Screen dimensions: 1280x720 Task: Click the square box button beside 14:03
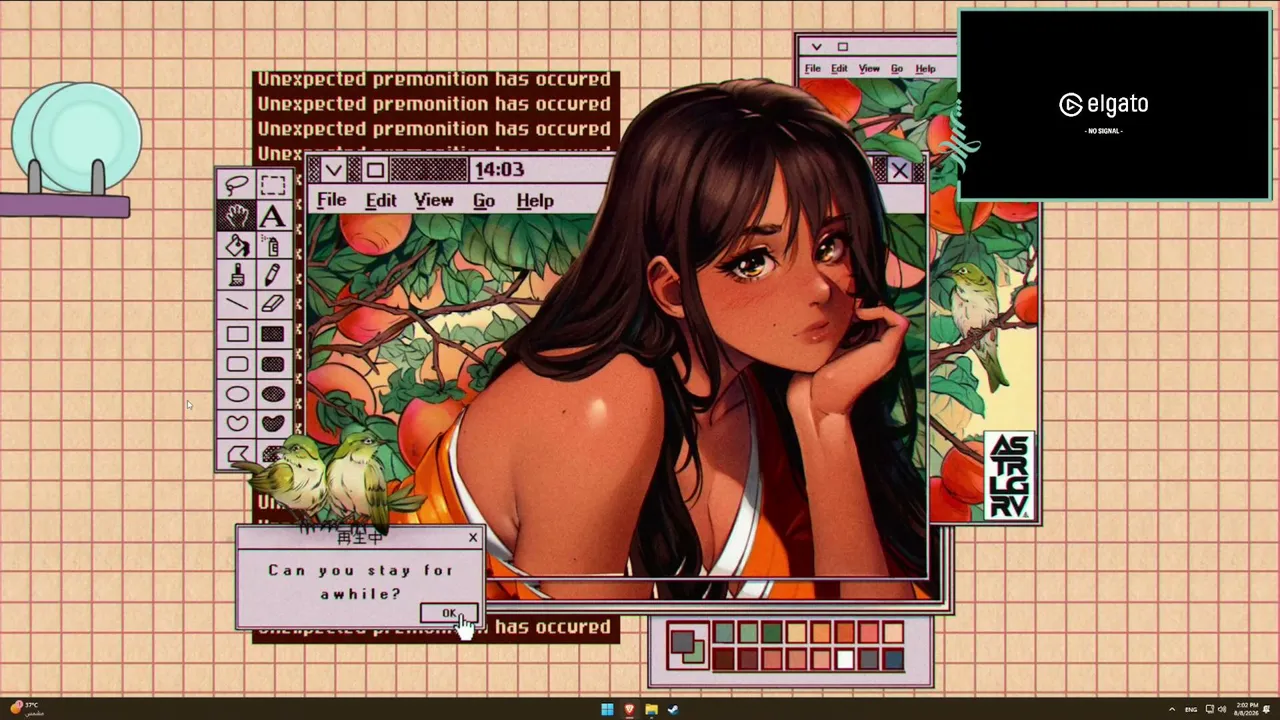[x=374, y=170]
